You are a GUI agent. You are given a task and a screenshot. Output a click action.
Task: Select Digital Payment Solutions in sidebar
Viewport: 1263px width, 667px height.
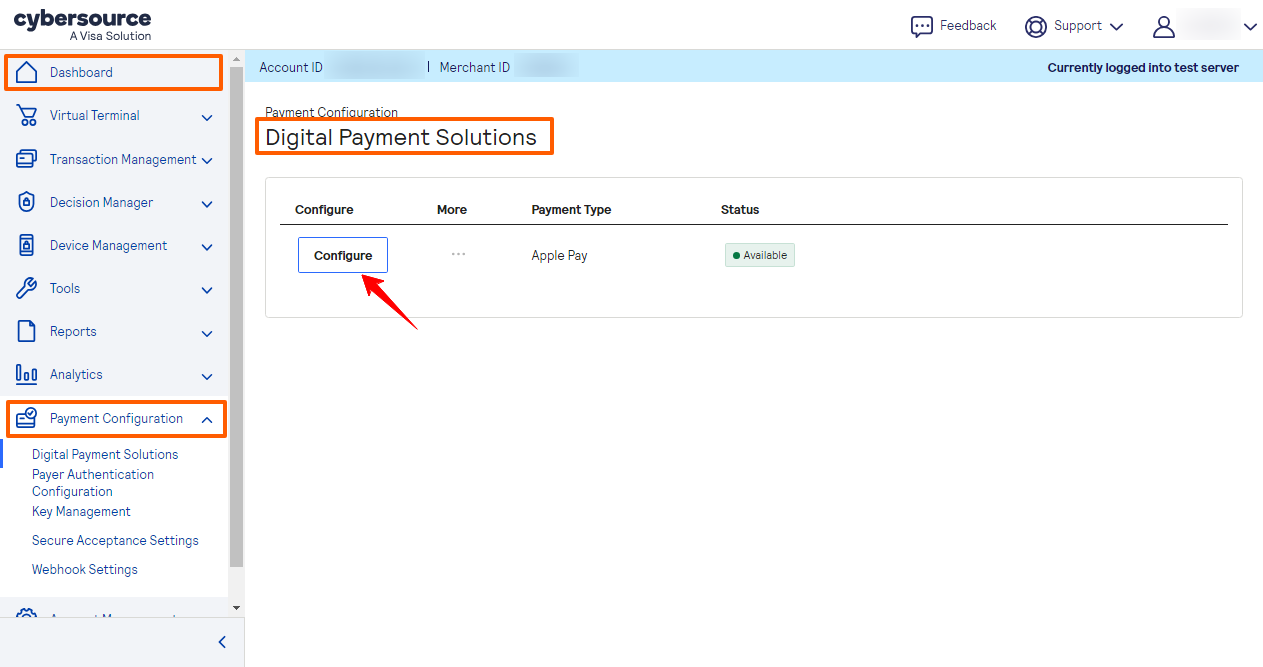(x=104, y=454)
